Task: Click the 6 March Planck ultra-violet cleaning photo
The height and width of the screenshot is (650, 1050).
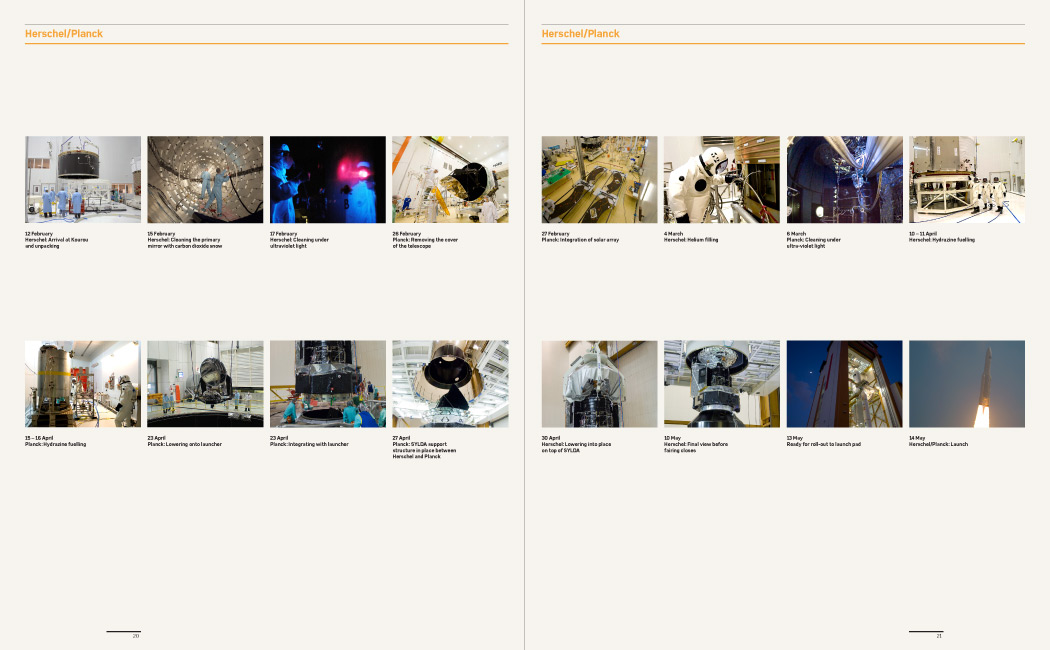Action: click(845, 179)
